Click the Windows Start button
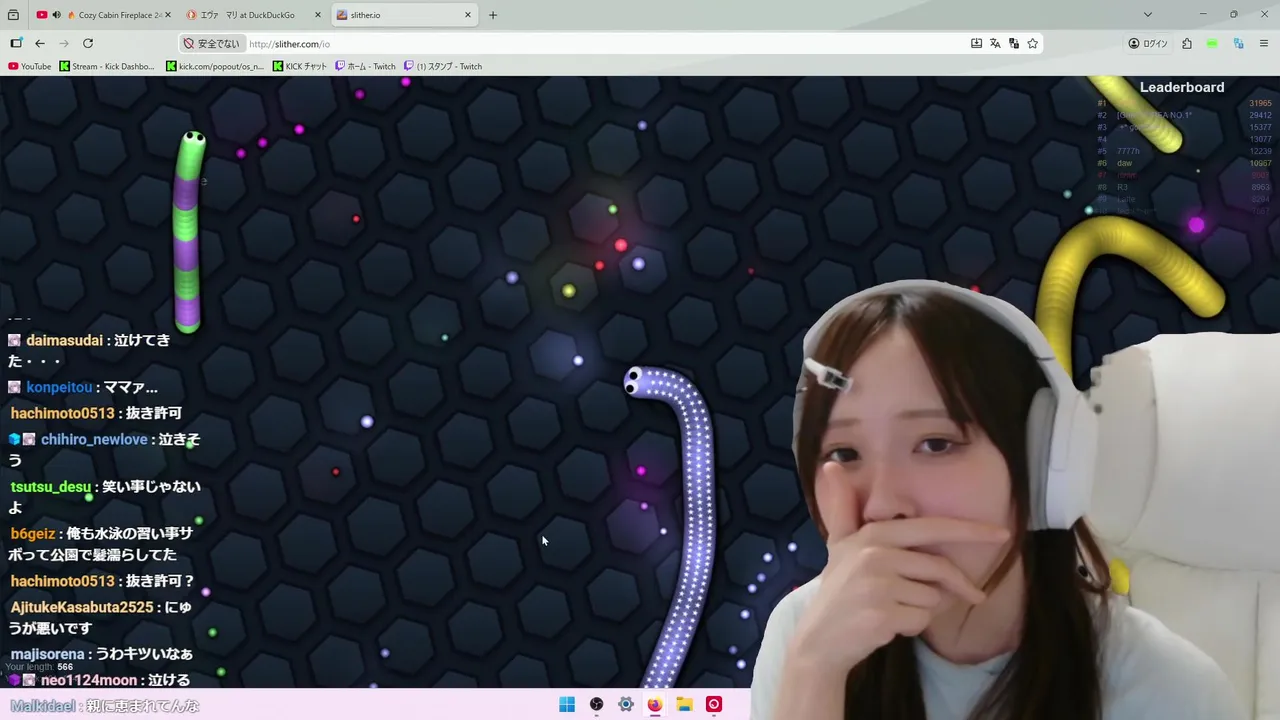 click(x=567, y=705)
